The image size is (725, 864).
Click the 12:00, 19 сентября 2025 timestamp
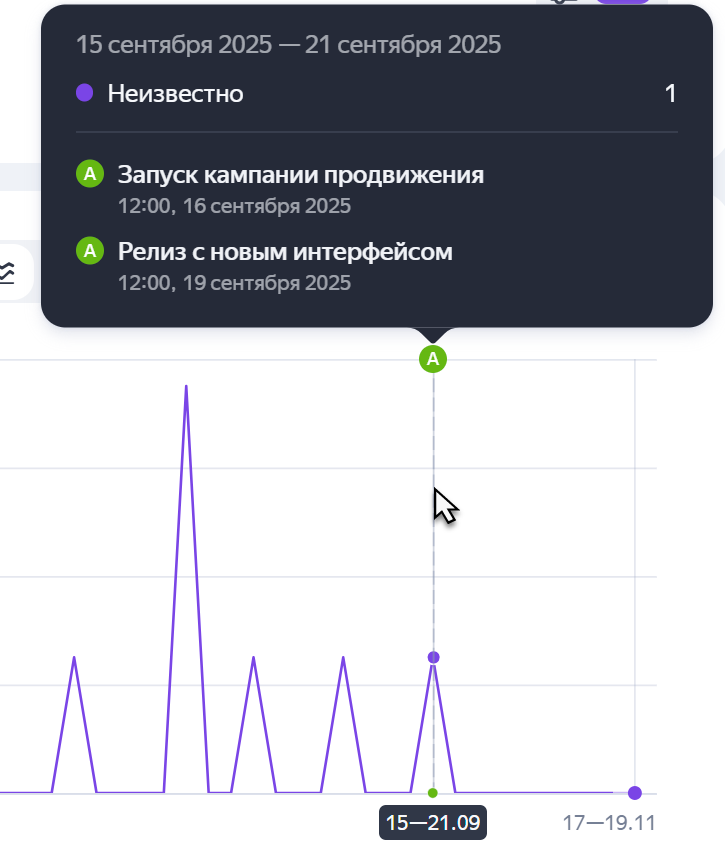(234, 282)
